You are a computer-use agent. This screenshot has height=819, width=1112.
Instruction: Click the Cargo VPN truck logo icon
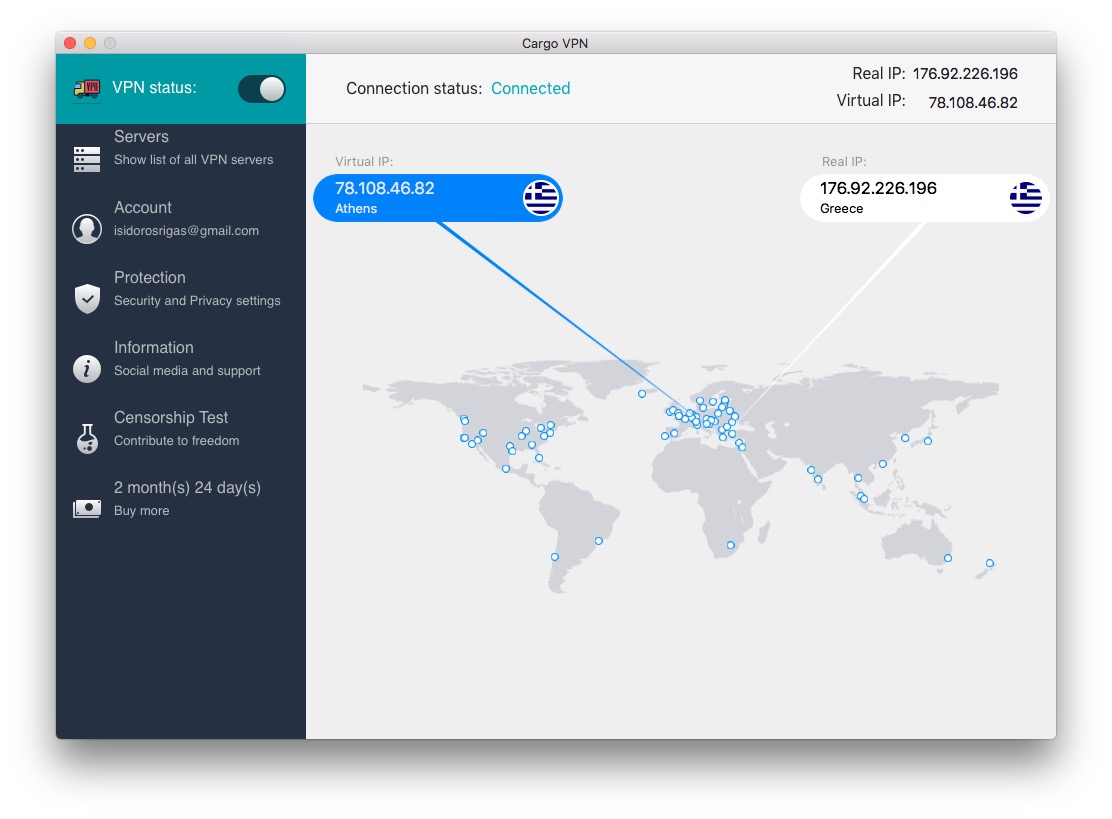pos(87,89)
